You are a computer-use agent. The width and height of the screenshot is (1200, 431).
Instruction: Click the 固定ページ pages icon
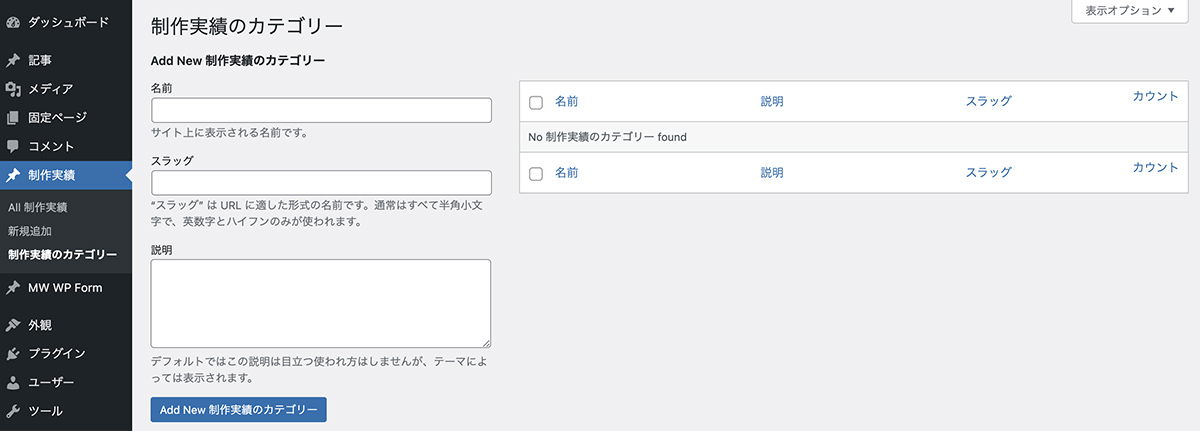coord(14,118)
